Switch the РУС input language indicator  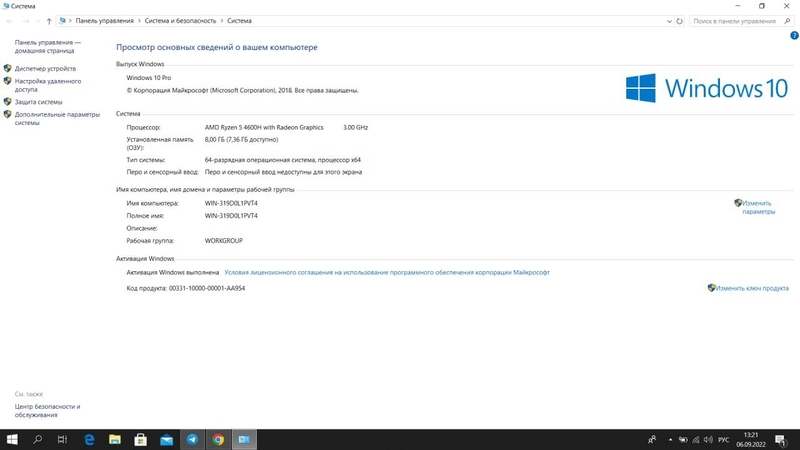click(724, 439)
